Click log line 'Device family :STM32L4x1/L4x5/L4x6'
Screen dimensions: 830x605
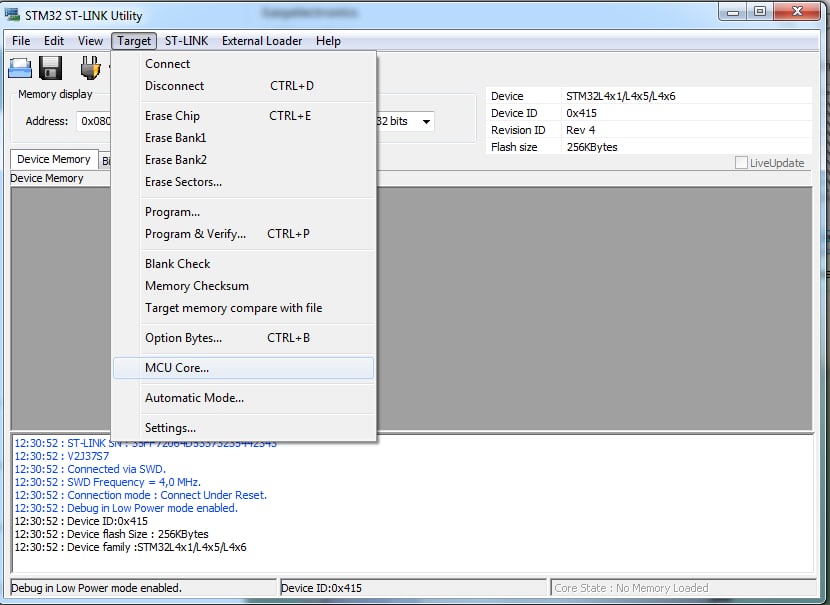coord(130,547)
